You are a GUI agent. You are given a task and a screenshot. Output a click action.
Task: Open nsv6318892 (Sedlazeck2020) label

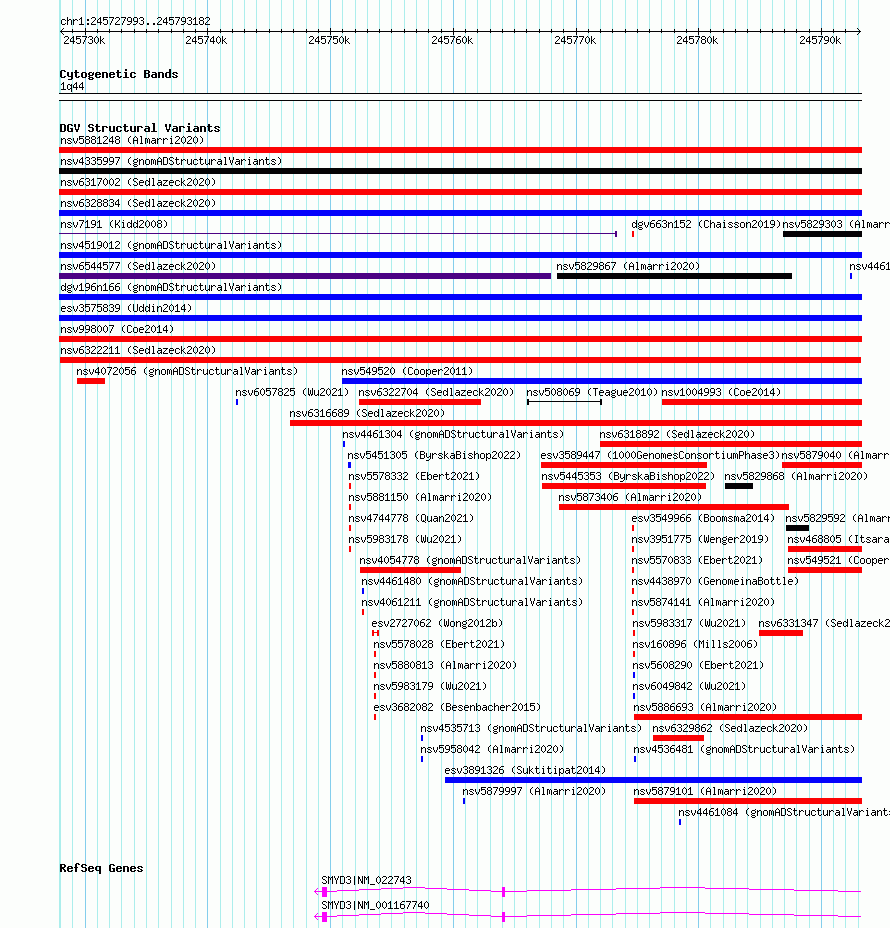click(x=678, y=434)
